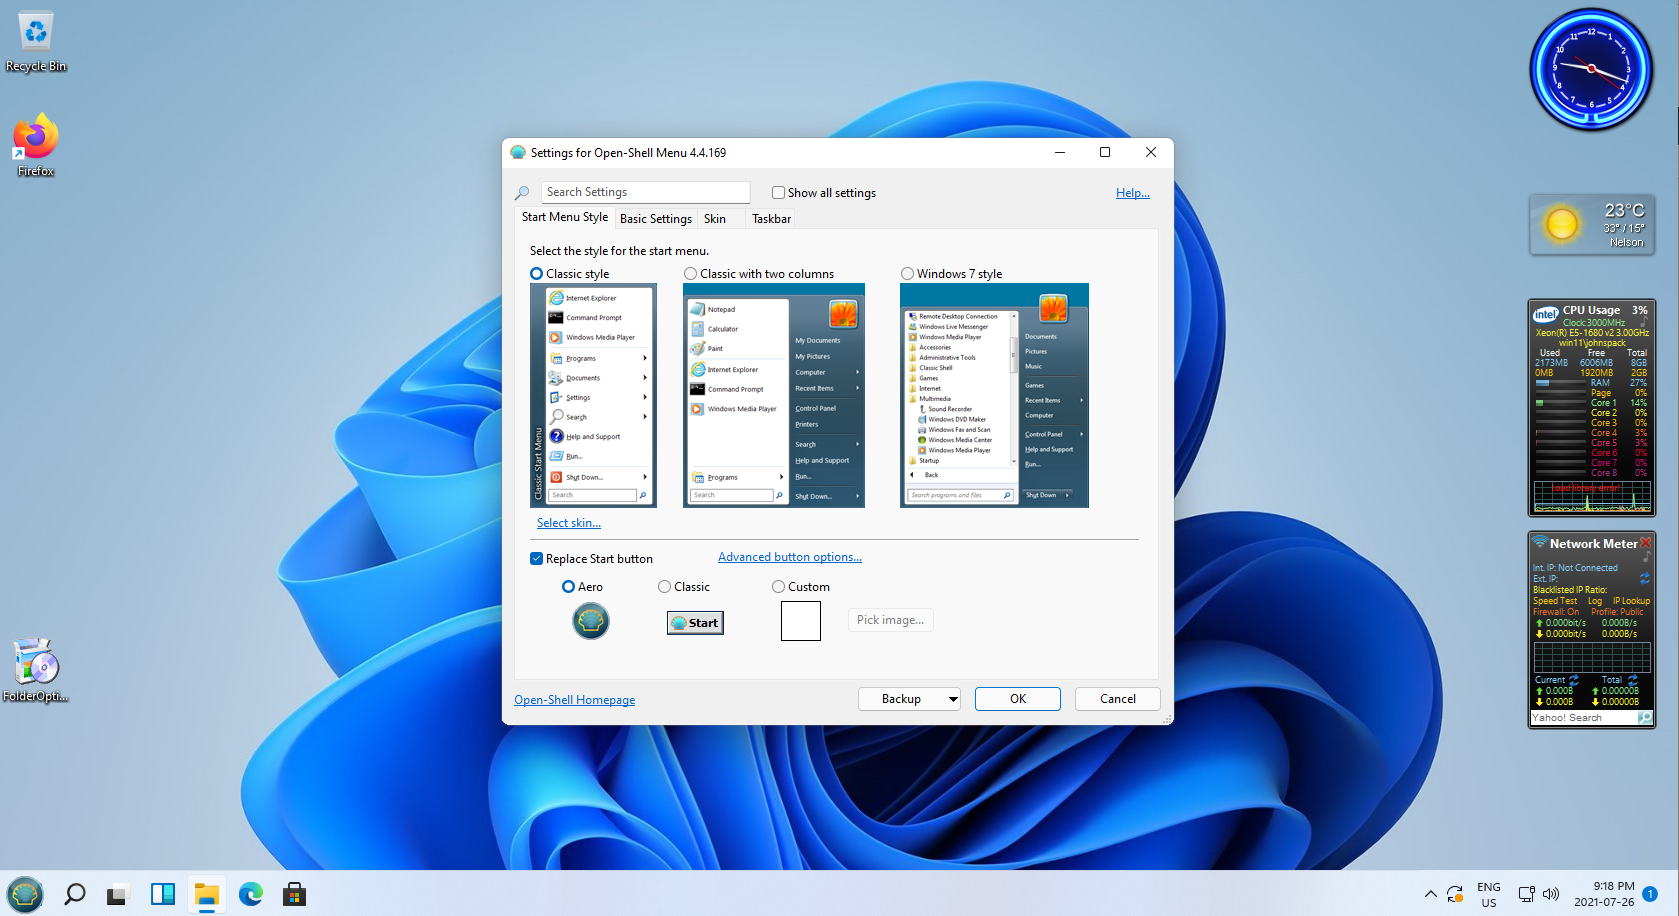This screenshot has width=1679, height=916.
Task: Open the Select skin... link
Action: [569, 523]
